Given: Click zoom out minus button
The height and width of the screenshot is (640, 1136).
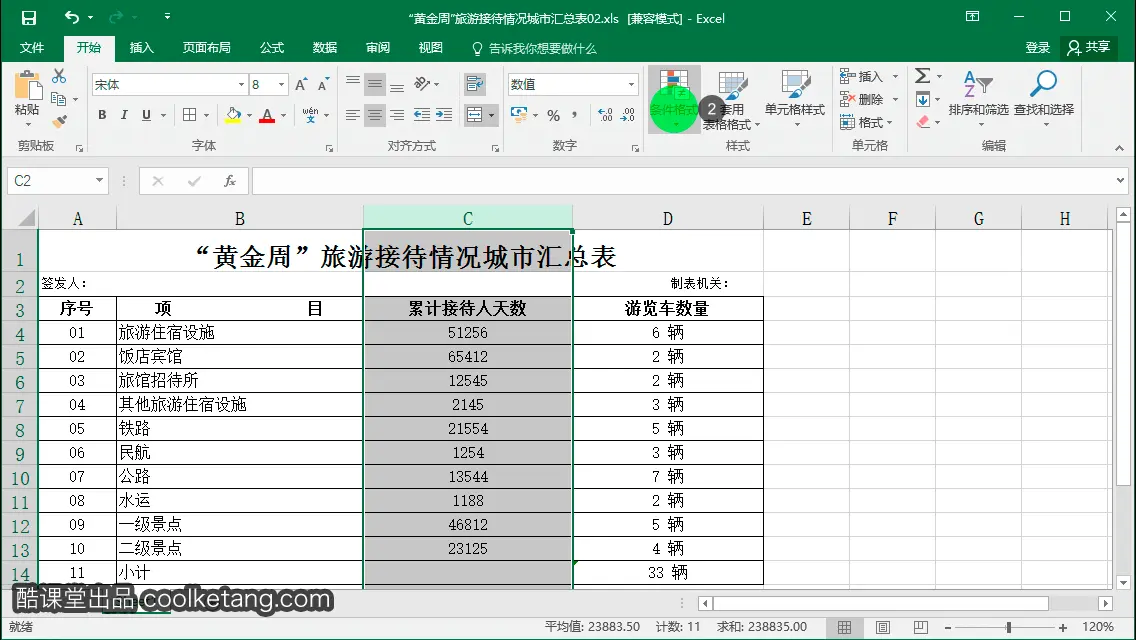Looking at the screenshot, I should tap(948, 627).
